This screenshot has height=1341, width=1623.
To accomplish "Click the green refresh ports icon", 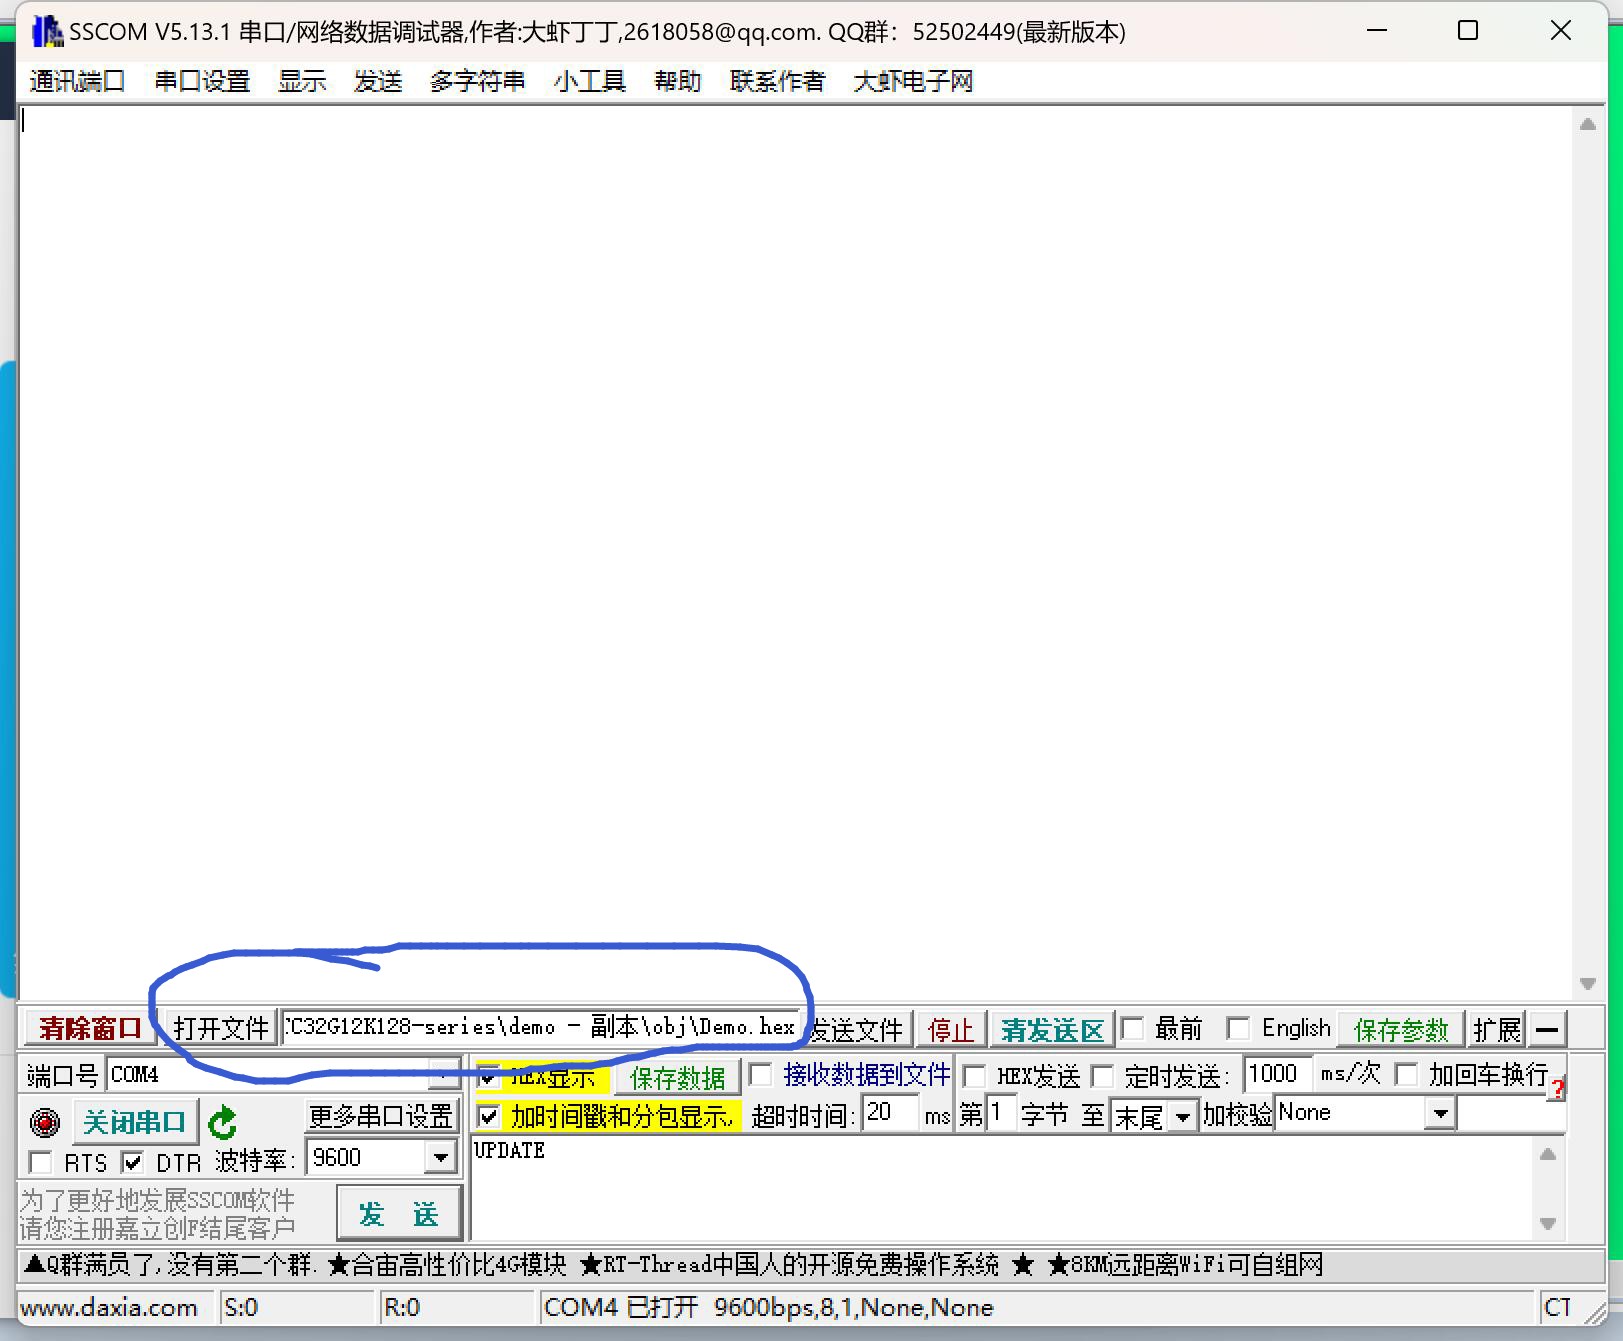I will point(222,1122).
